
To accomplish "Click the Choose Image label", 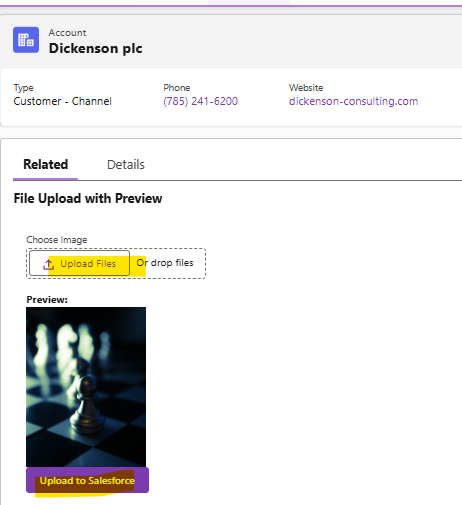I will coord(57,240).
